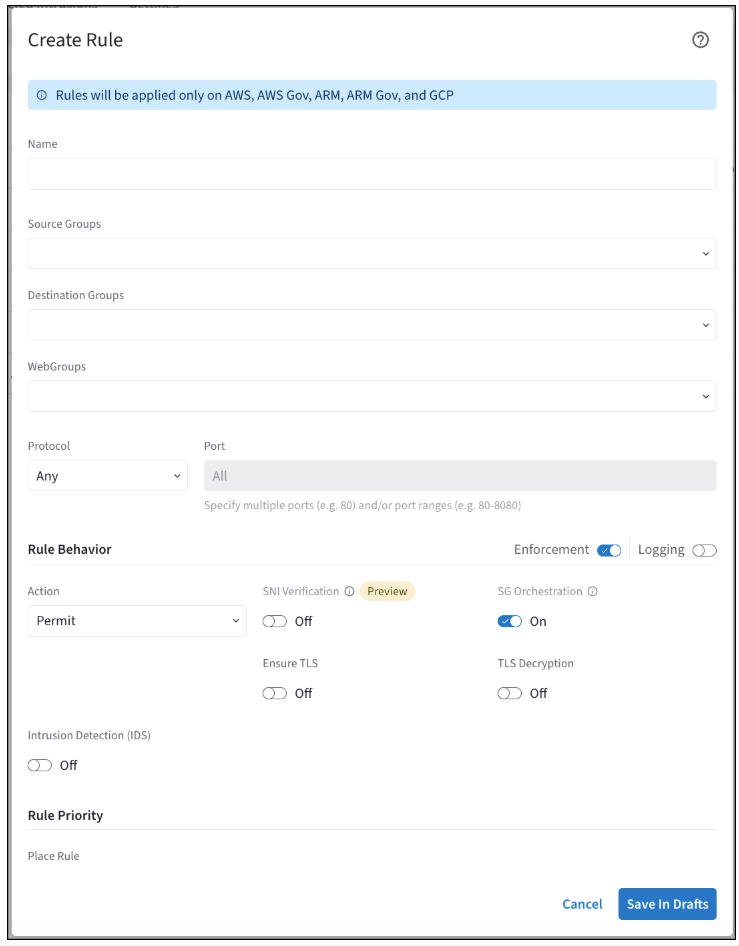Expand the Action dropdown showing Permit
Screen dimensions: 739x946
pyautogui.click(x=137, y=621)
